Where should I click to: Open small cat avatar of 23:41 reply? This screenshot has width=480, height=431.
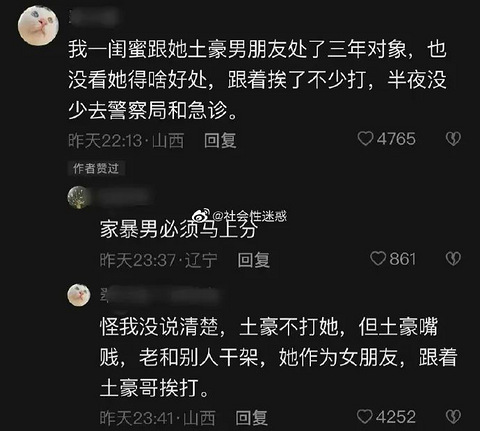click(x=79, y=295)
